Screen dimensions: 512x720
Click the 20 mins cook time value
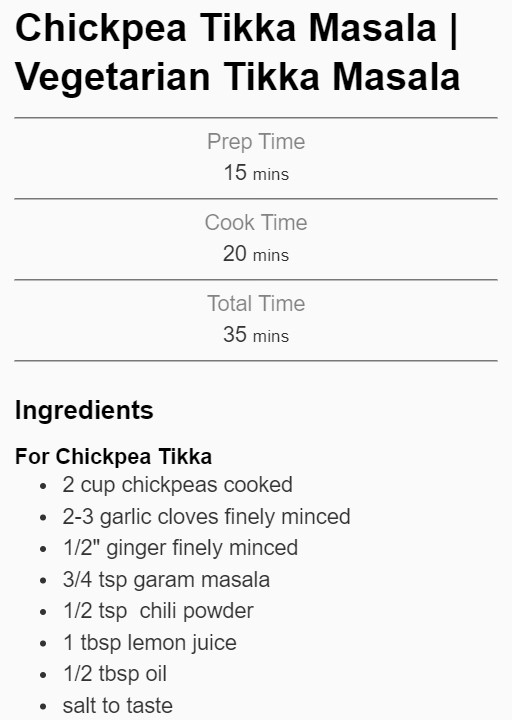coord(256,254)
